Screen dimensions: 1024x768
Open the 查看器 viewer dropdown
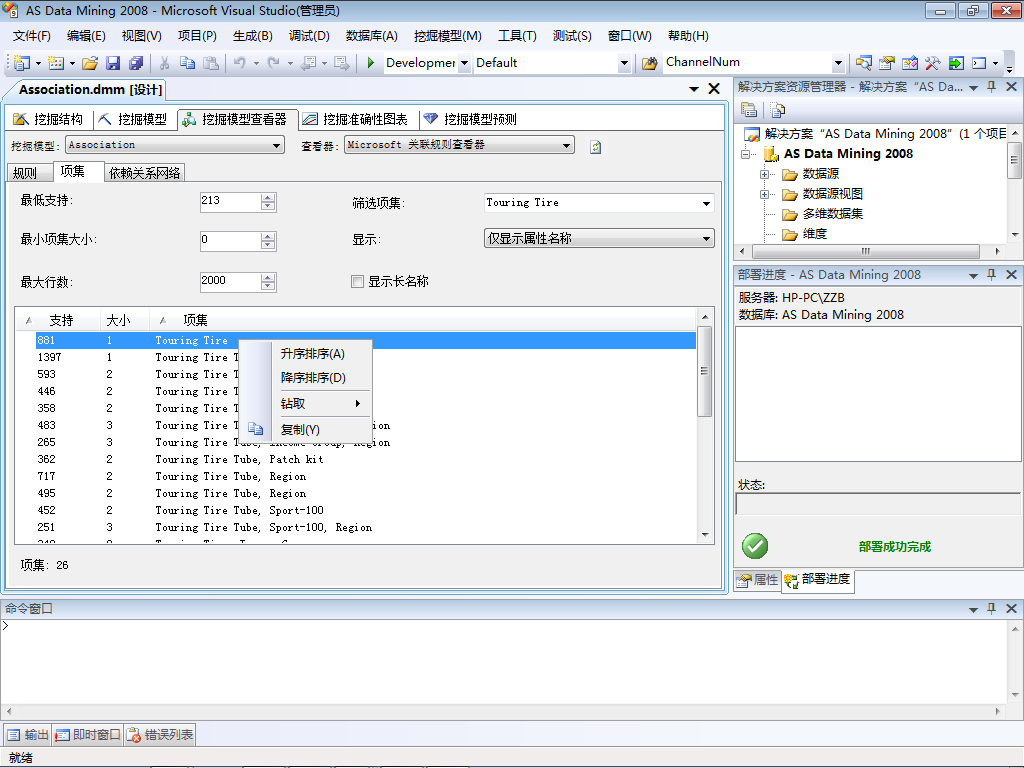566,145
